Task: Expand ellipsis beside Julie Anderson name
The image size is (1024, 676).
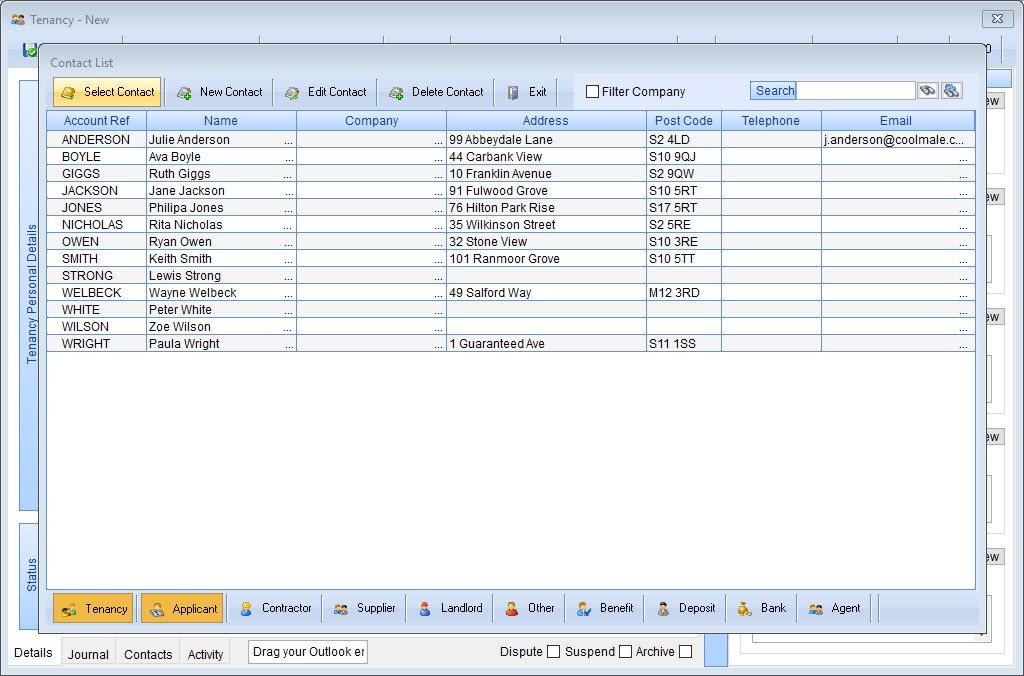Action: coord(289,140)
